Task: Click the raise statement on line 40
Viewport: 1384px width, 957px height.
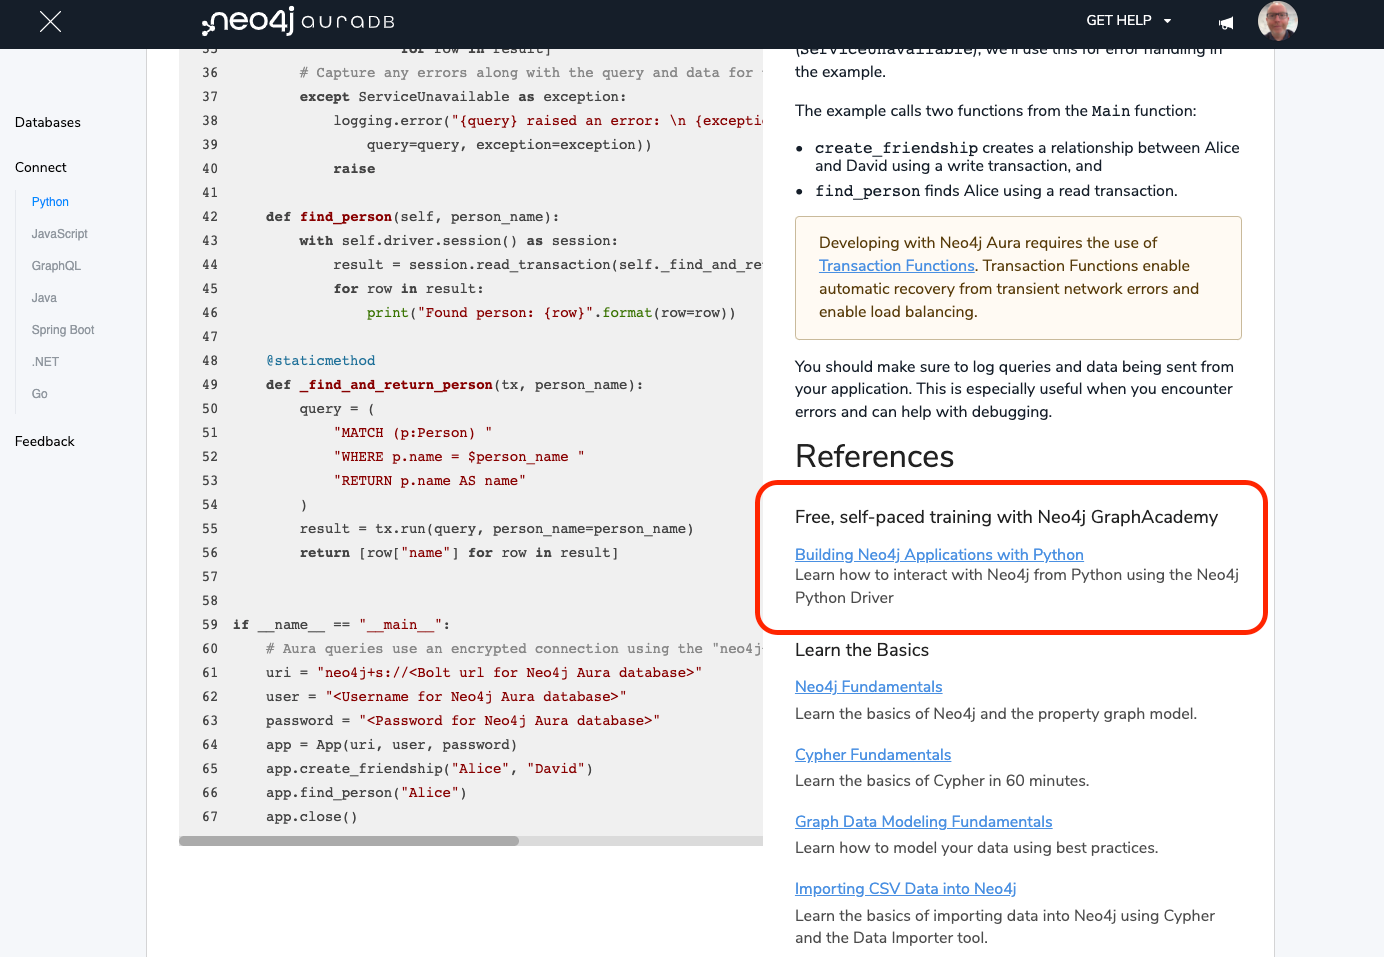Action: (x=354, y=169)
